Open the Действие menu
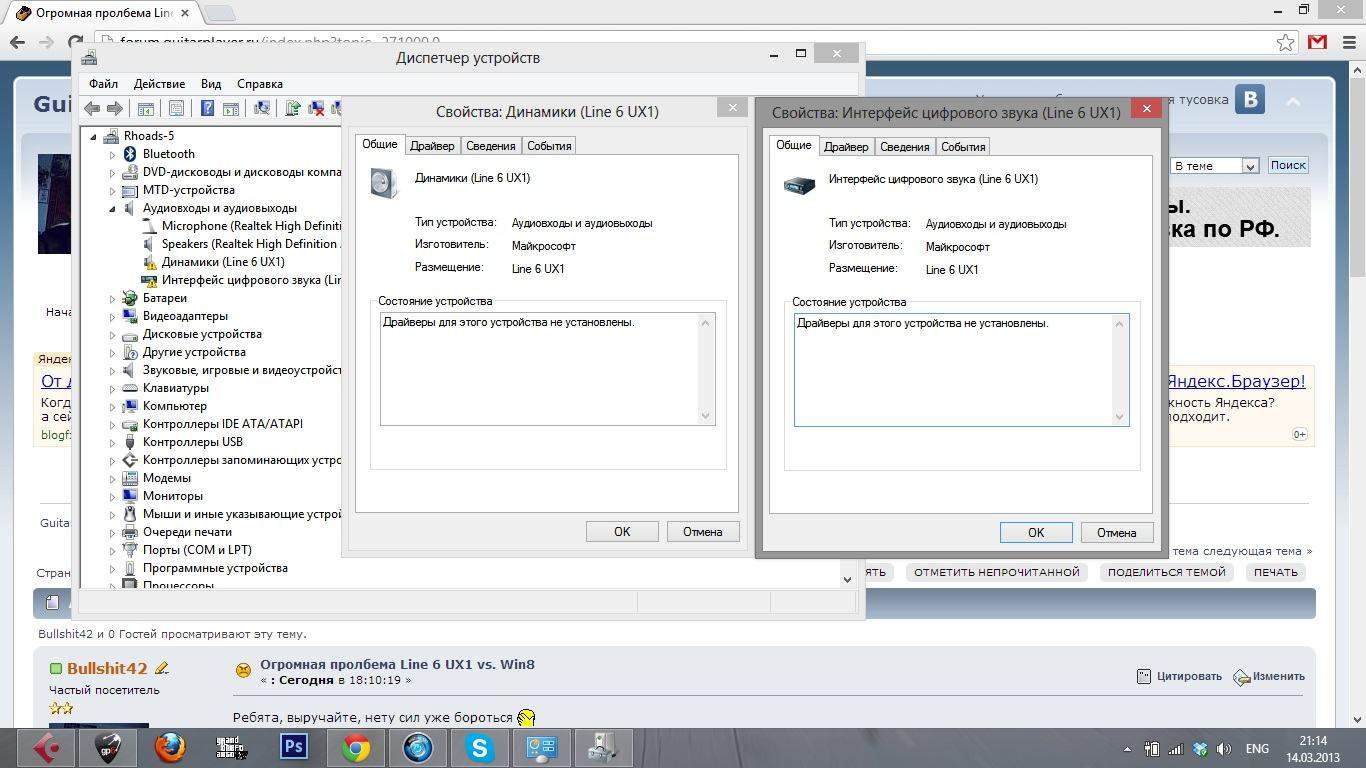 tap(159, 84)
